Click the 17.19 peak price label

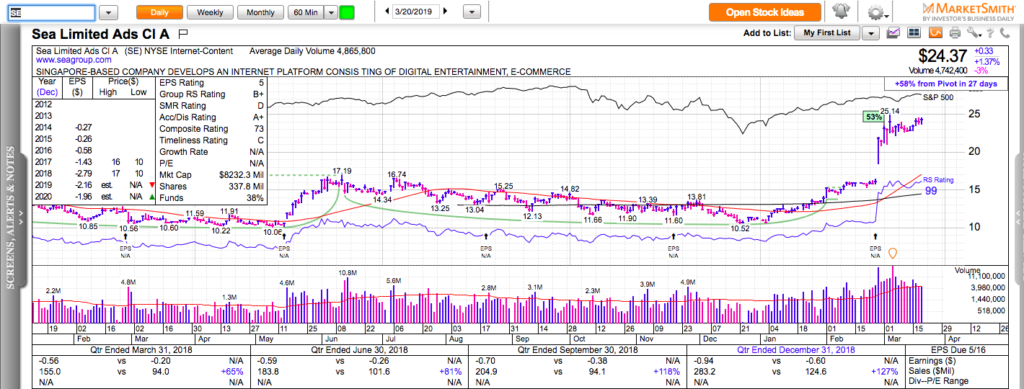342,170
